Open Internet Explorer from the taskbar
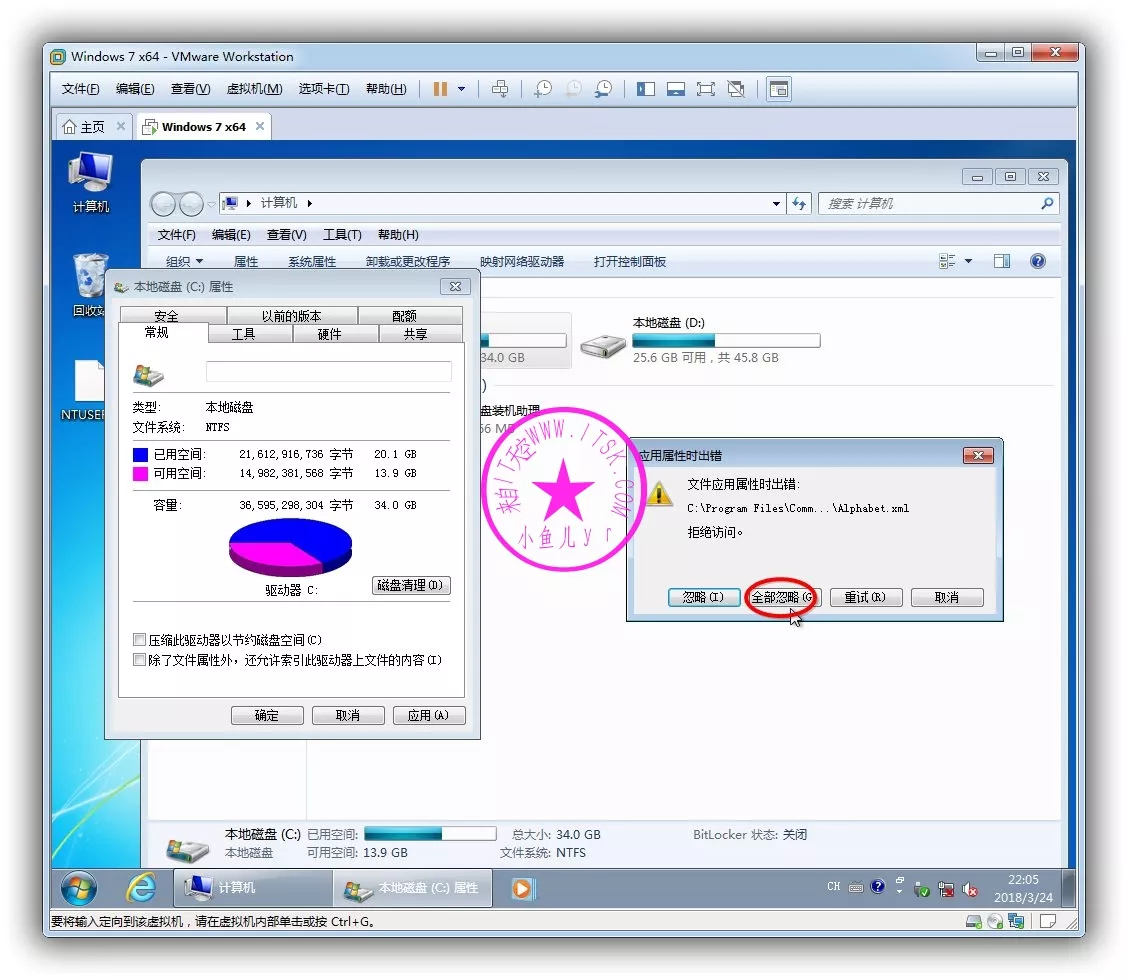Viewport: 1128px width, 980px height. [141, 887]
